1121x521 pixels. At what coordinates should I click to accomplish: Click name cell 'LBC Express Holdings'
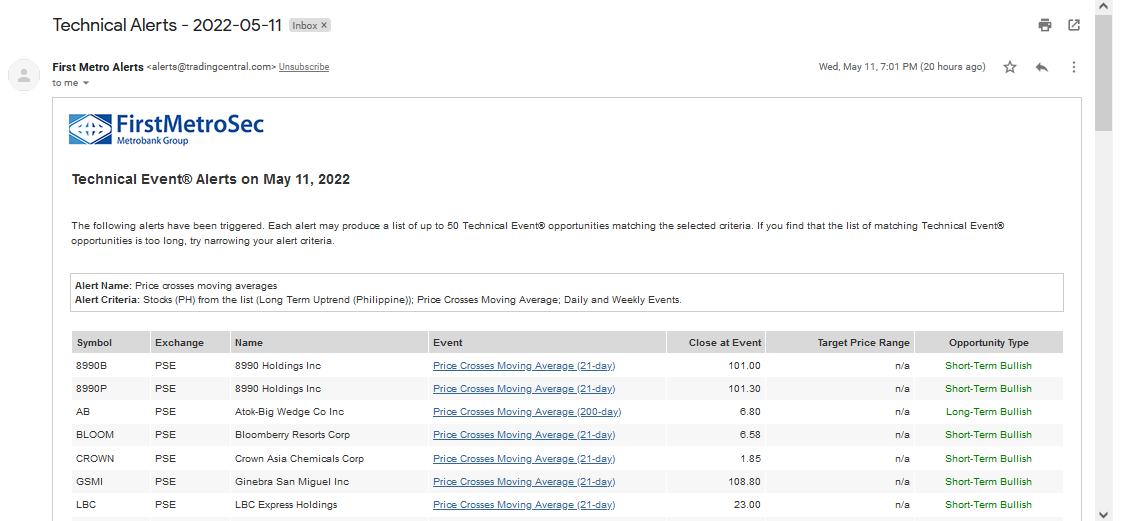pos(286,505)
